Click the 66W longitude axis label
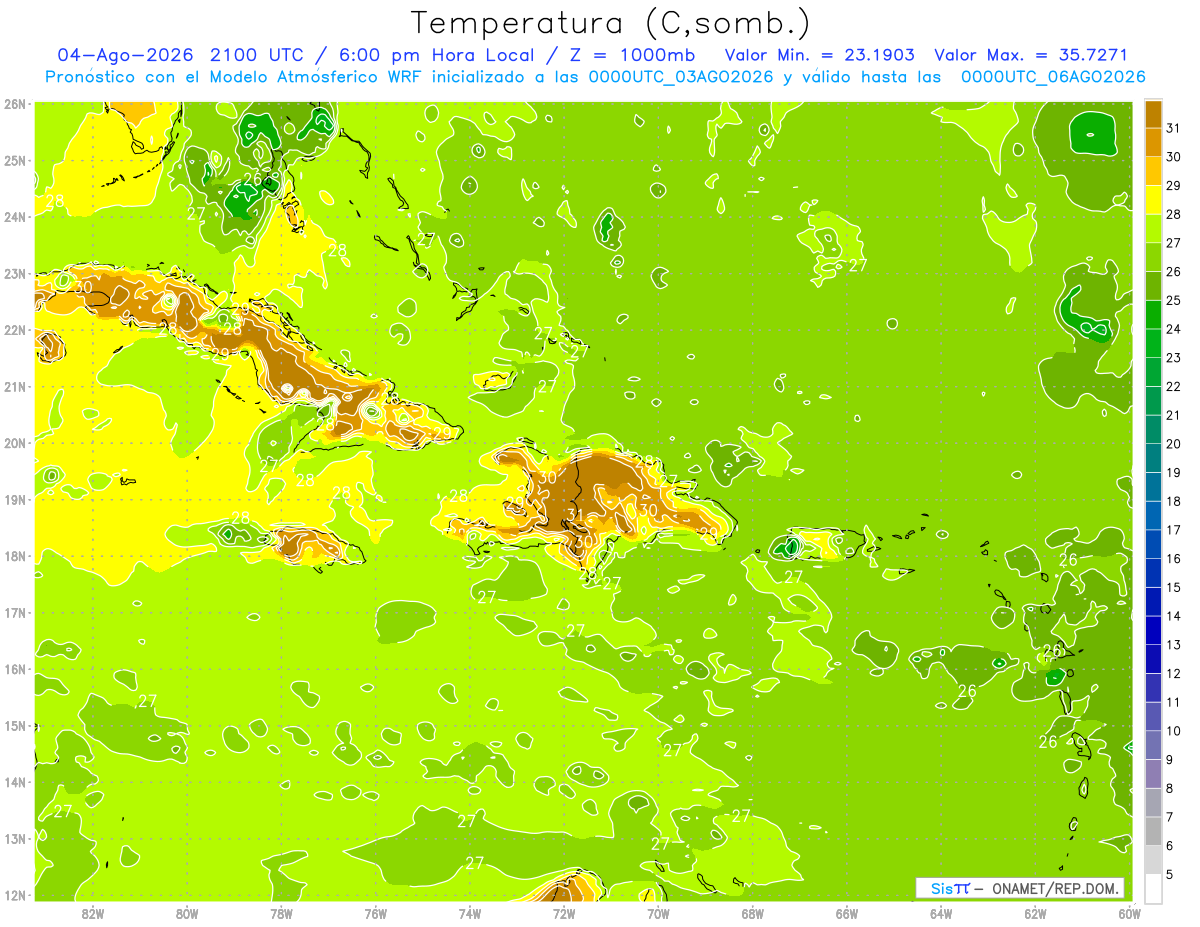 [847, 913]
